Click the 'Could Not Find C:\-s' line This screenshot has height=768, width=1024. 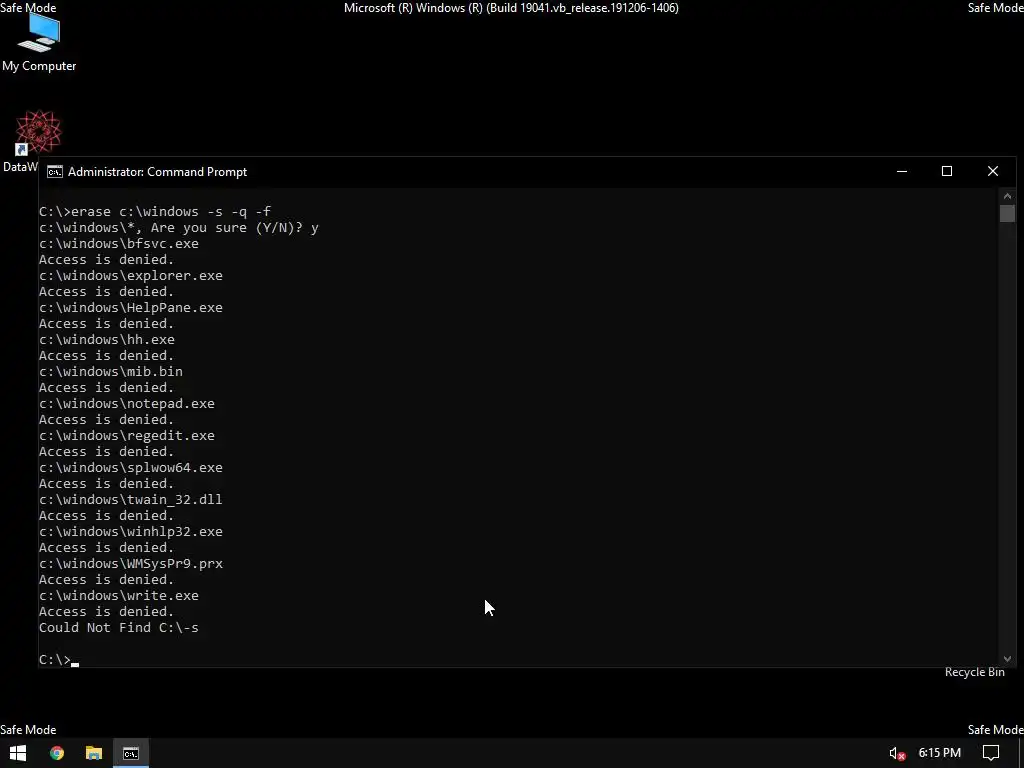tap(119, 628)
